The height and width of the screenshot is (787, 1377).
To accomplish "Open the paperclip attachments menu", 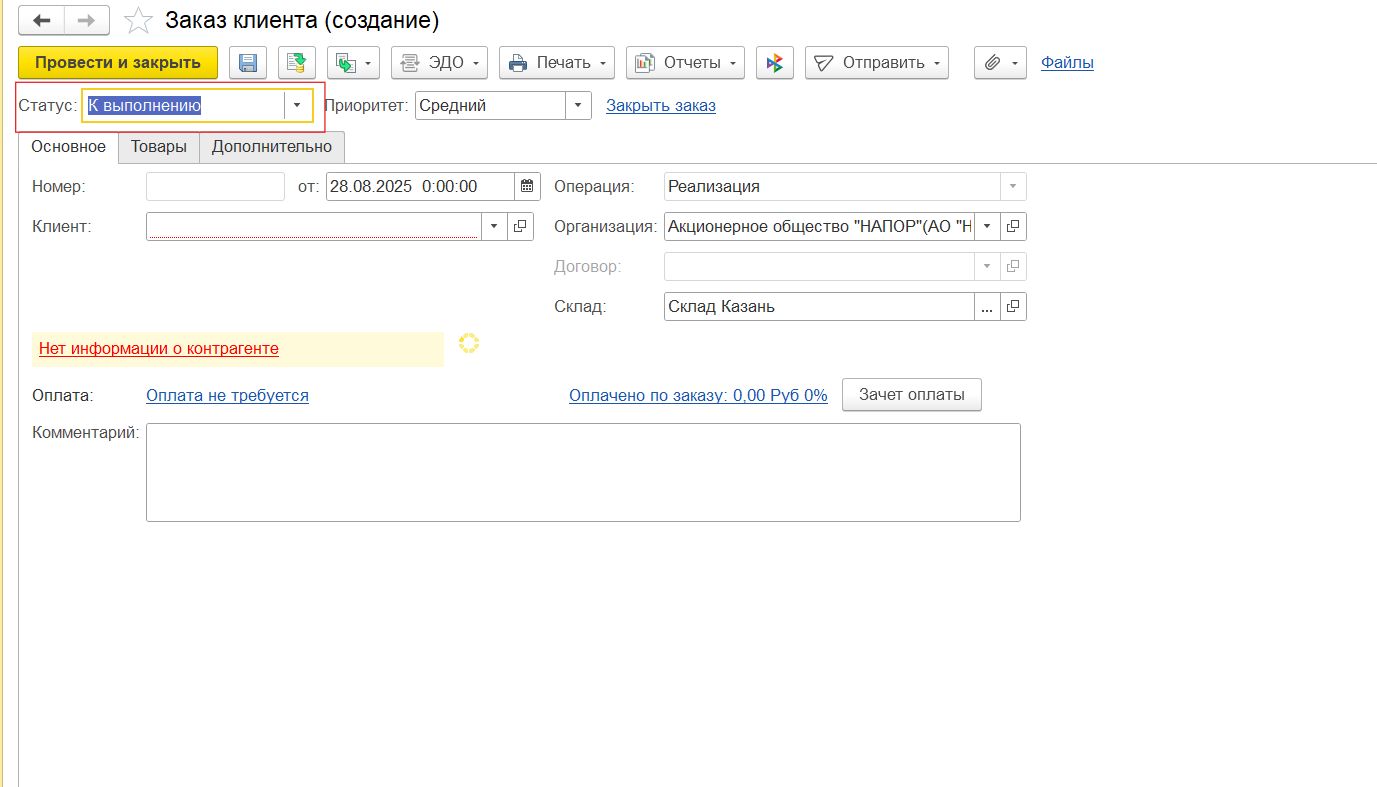I will tap(1000, 63).
